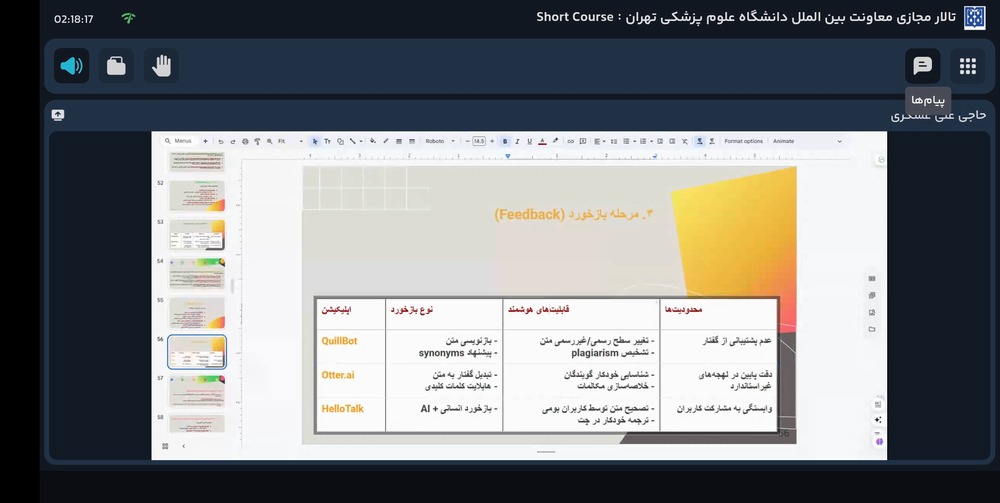Open the apps grid menu
Image resolution: width=1000 pixels, height=503 pixels.
[x=967, y=66]
